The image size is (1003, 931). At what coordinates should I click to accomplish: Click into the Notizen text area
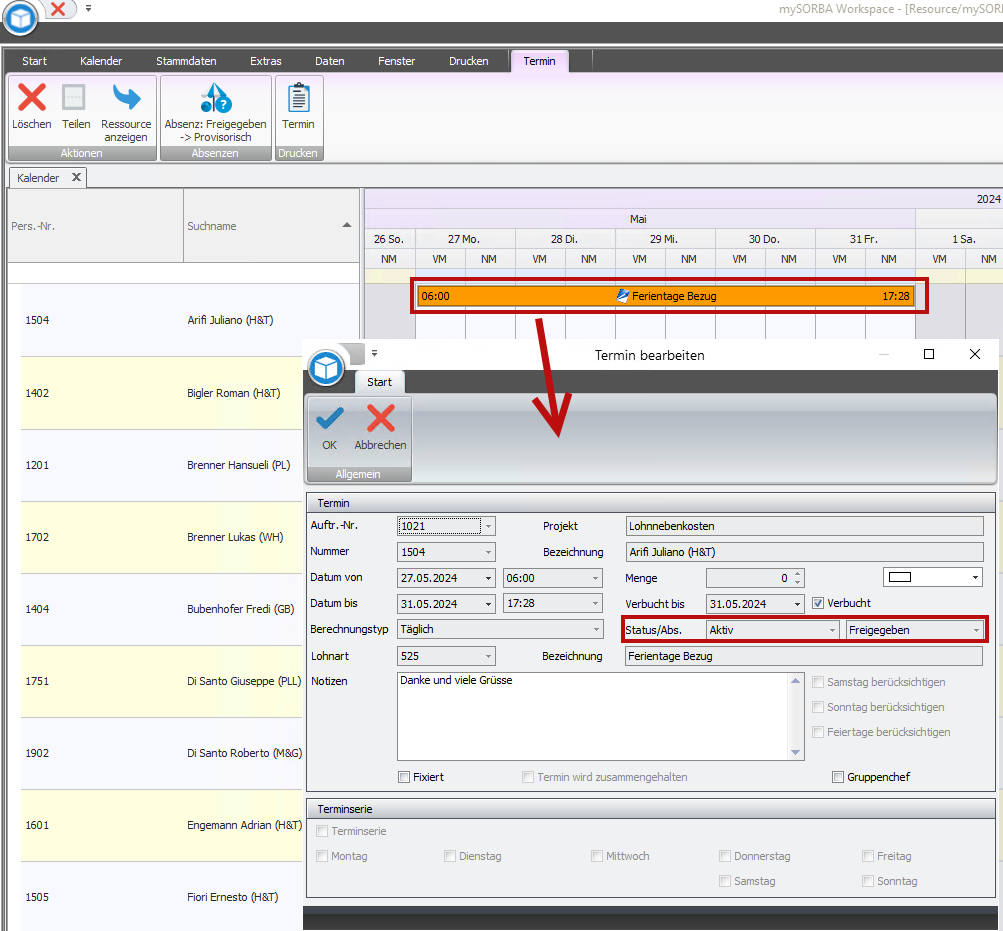point(594,716)
